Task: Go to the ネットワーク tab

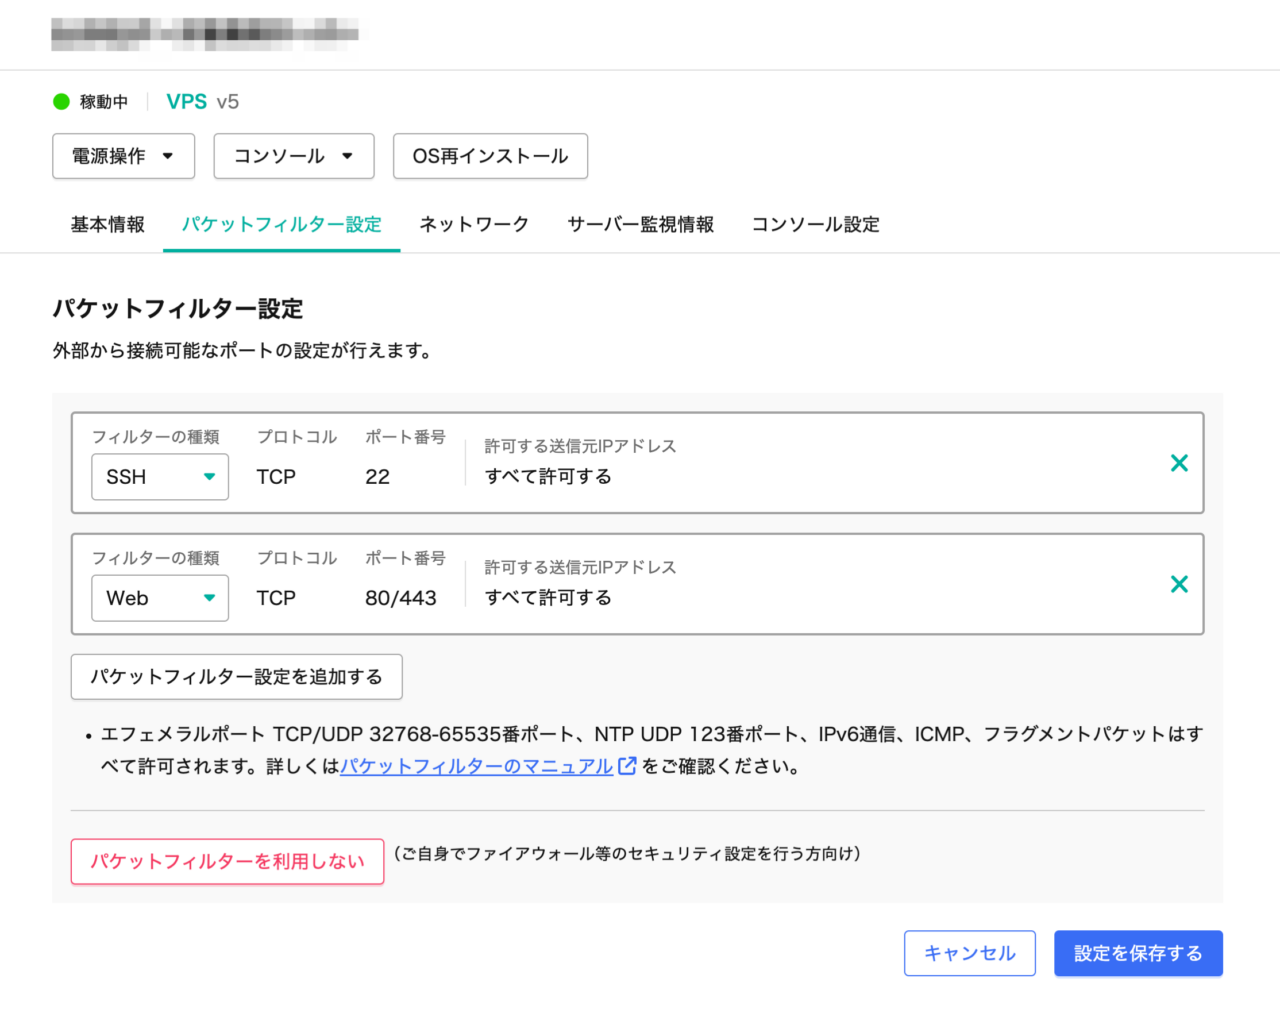Action: point(474,225)
